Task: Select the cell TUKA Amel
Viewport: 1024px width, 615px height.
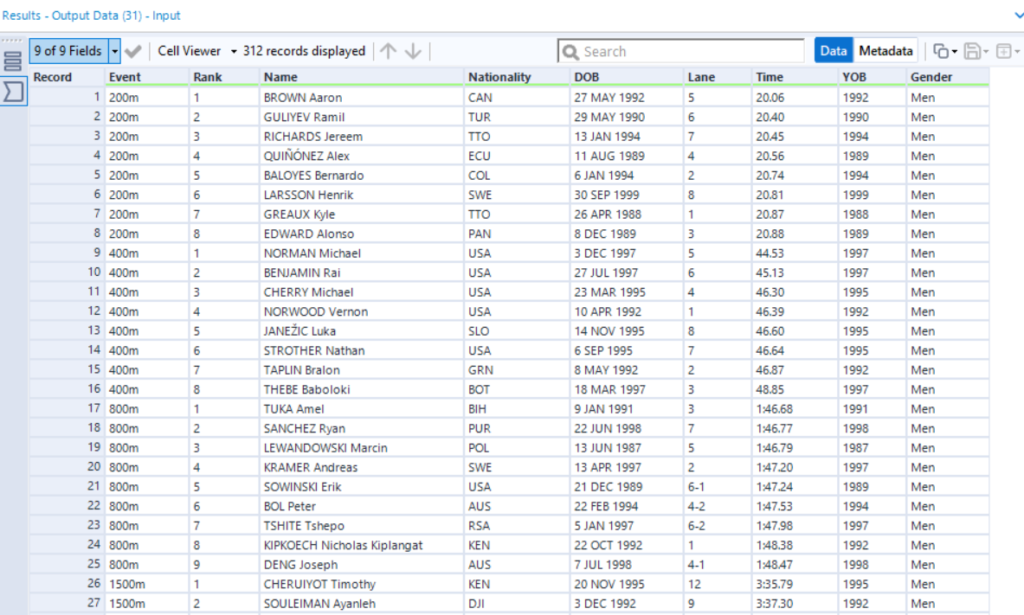Action: [362, 409]
